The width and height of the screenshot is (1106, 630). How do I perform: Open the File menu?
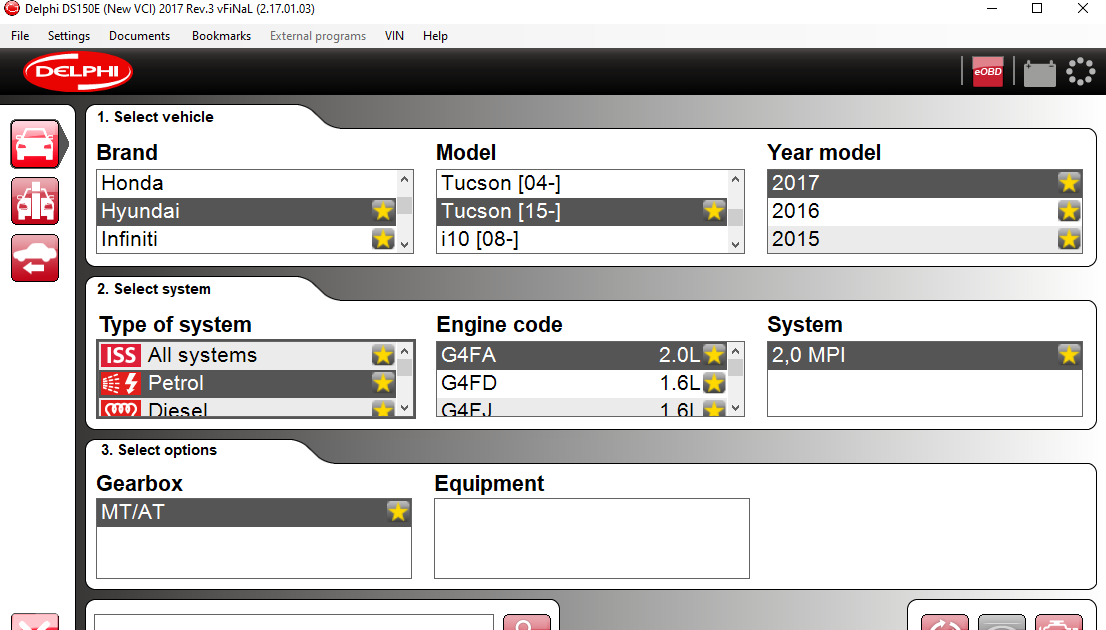click(x=20, y=36)
